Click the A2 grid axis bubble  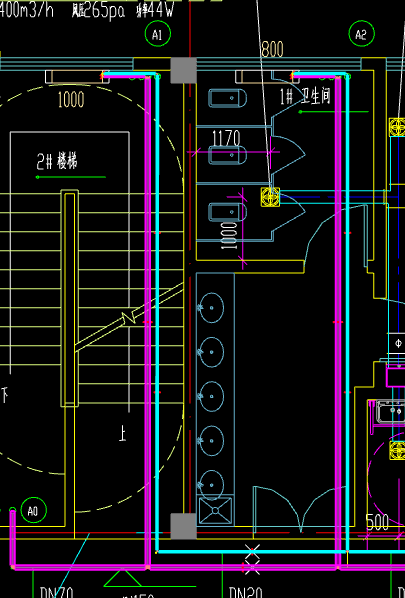click(362, 34)
